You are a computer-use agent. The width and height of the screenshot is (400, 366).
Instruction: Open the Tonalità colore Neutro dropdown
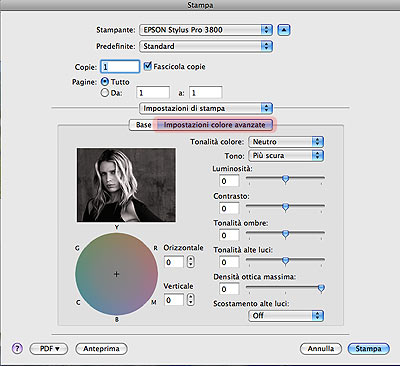[x=286, y=142]
